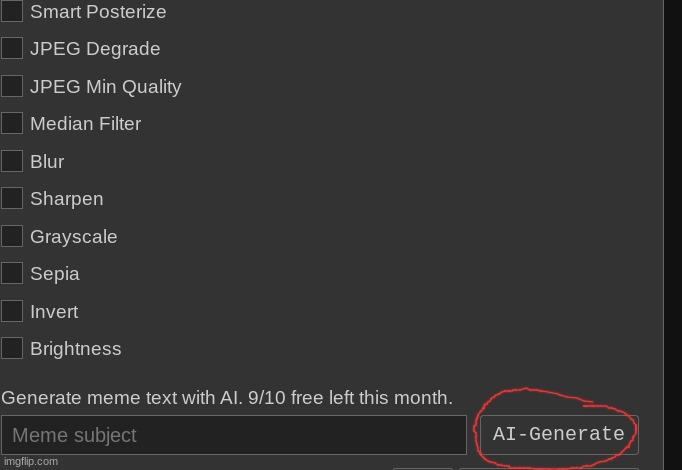Click the dark vertical scrollbar strip

pos(673,235)
